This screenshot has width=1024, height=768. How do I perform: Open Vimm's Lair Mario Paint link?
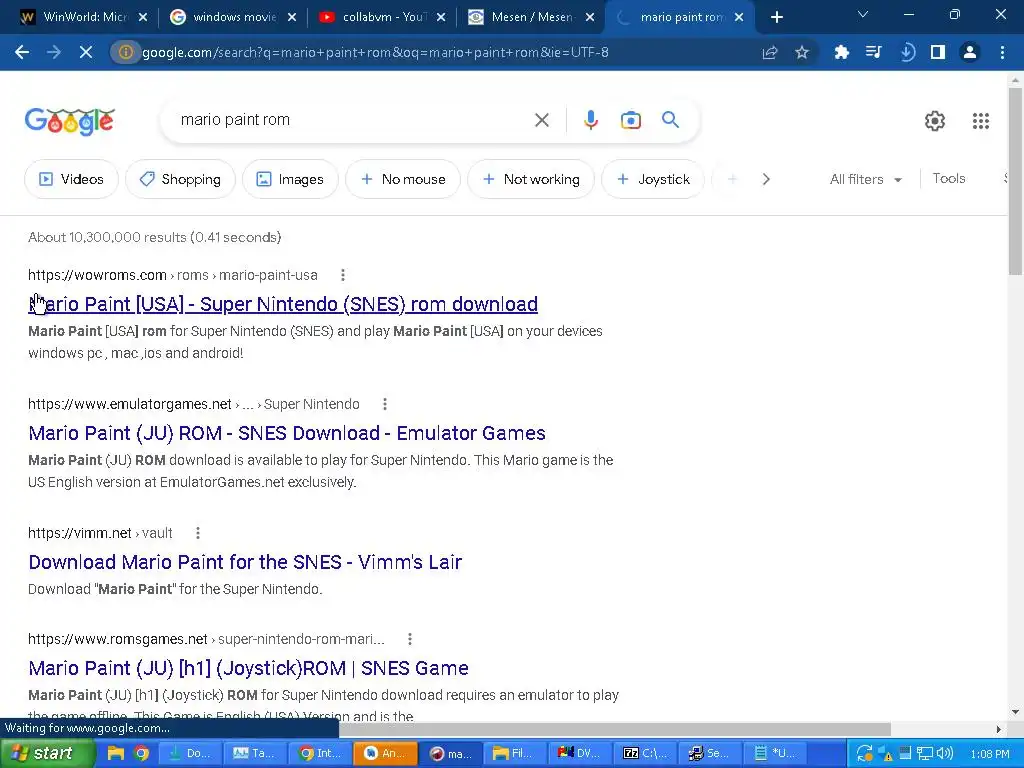(245, 562)
